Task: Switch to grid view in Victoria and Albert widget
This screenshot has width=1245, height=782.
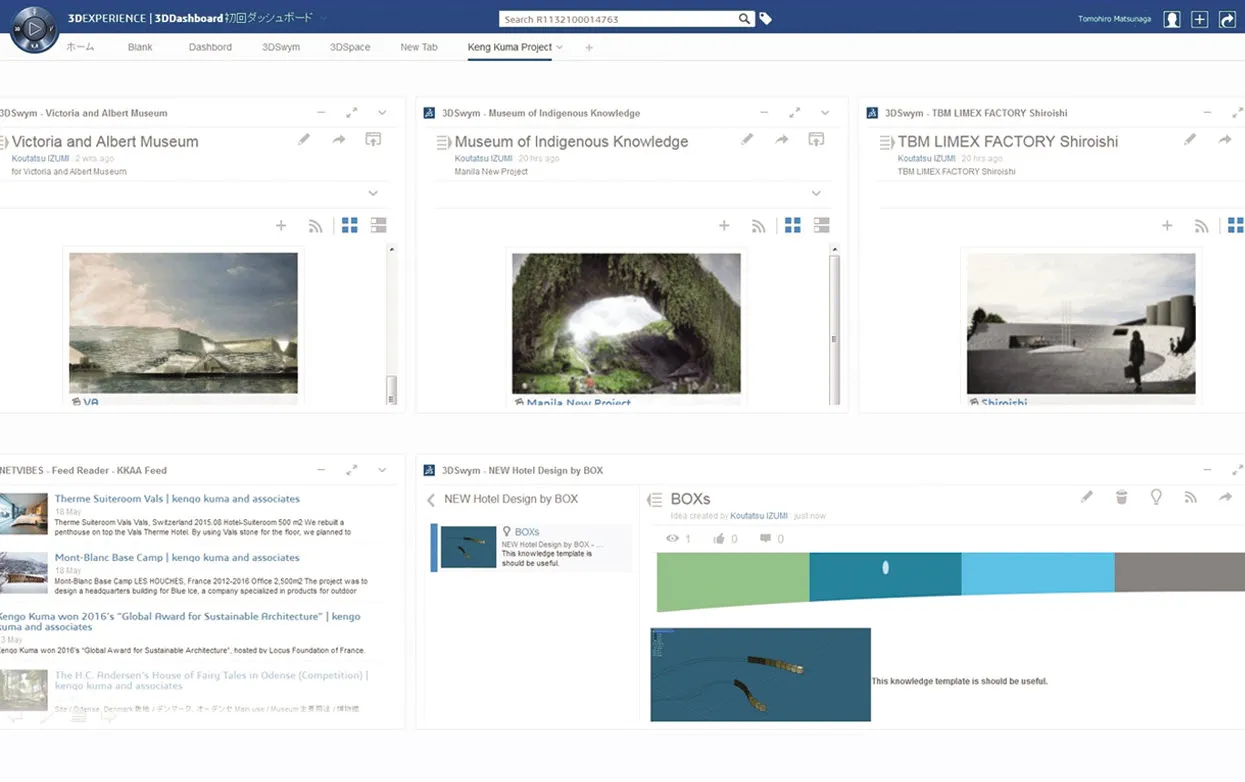Action: click(x=349, y=224)
